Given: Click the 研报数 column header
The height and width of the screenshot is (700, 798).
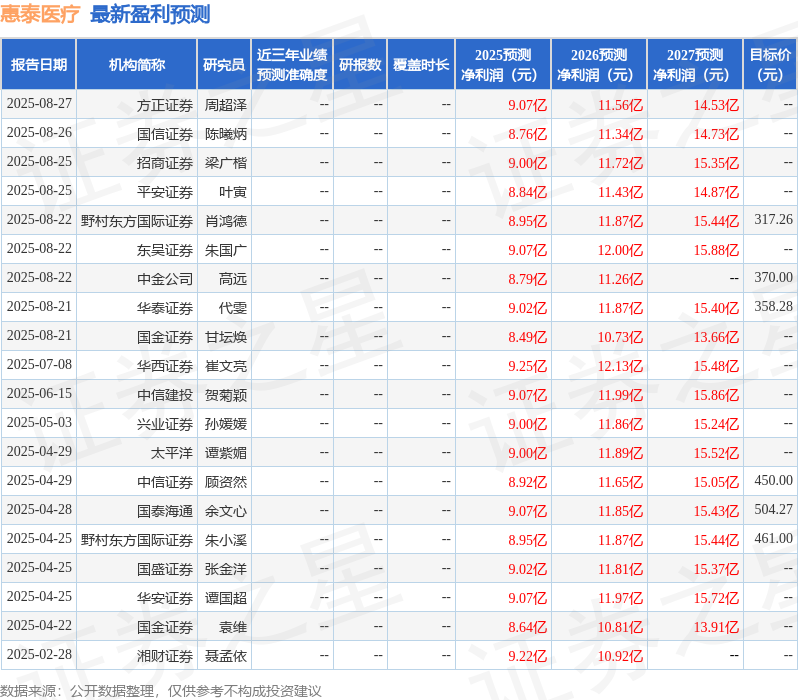Looking at the screenshot, I should coord(360,65).
